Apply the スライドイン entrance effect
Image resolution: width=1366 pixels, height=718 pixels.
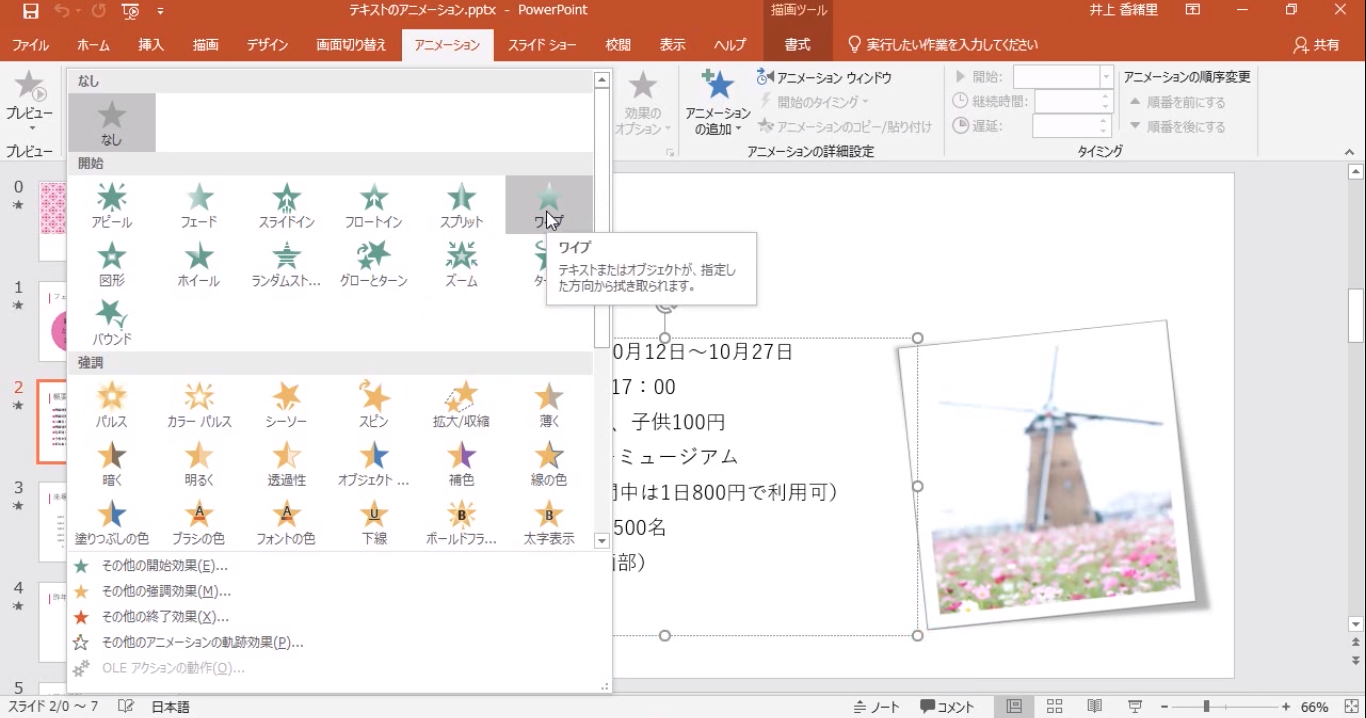[x=286, y=205]
